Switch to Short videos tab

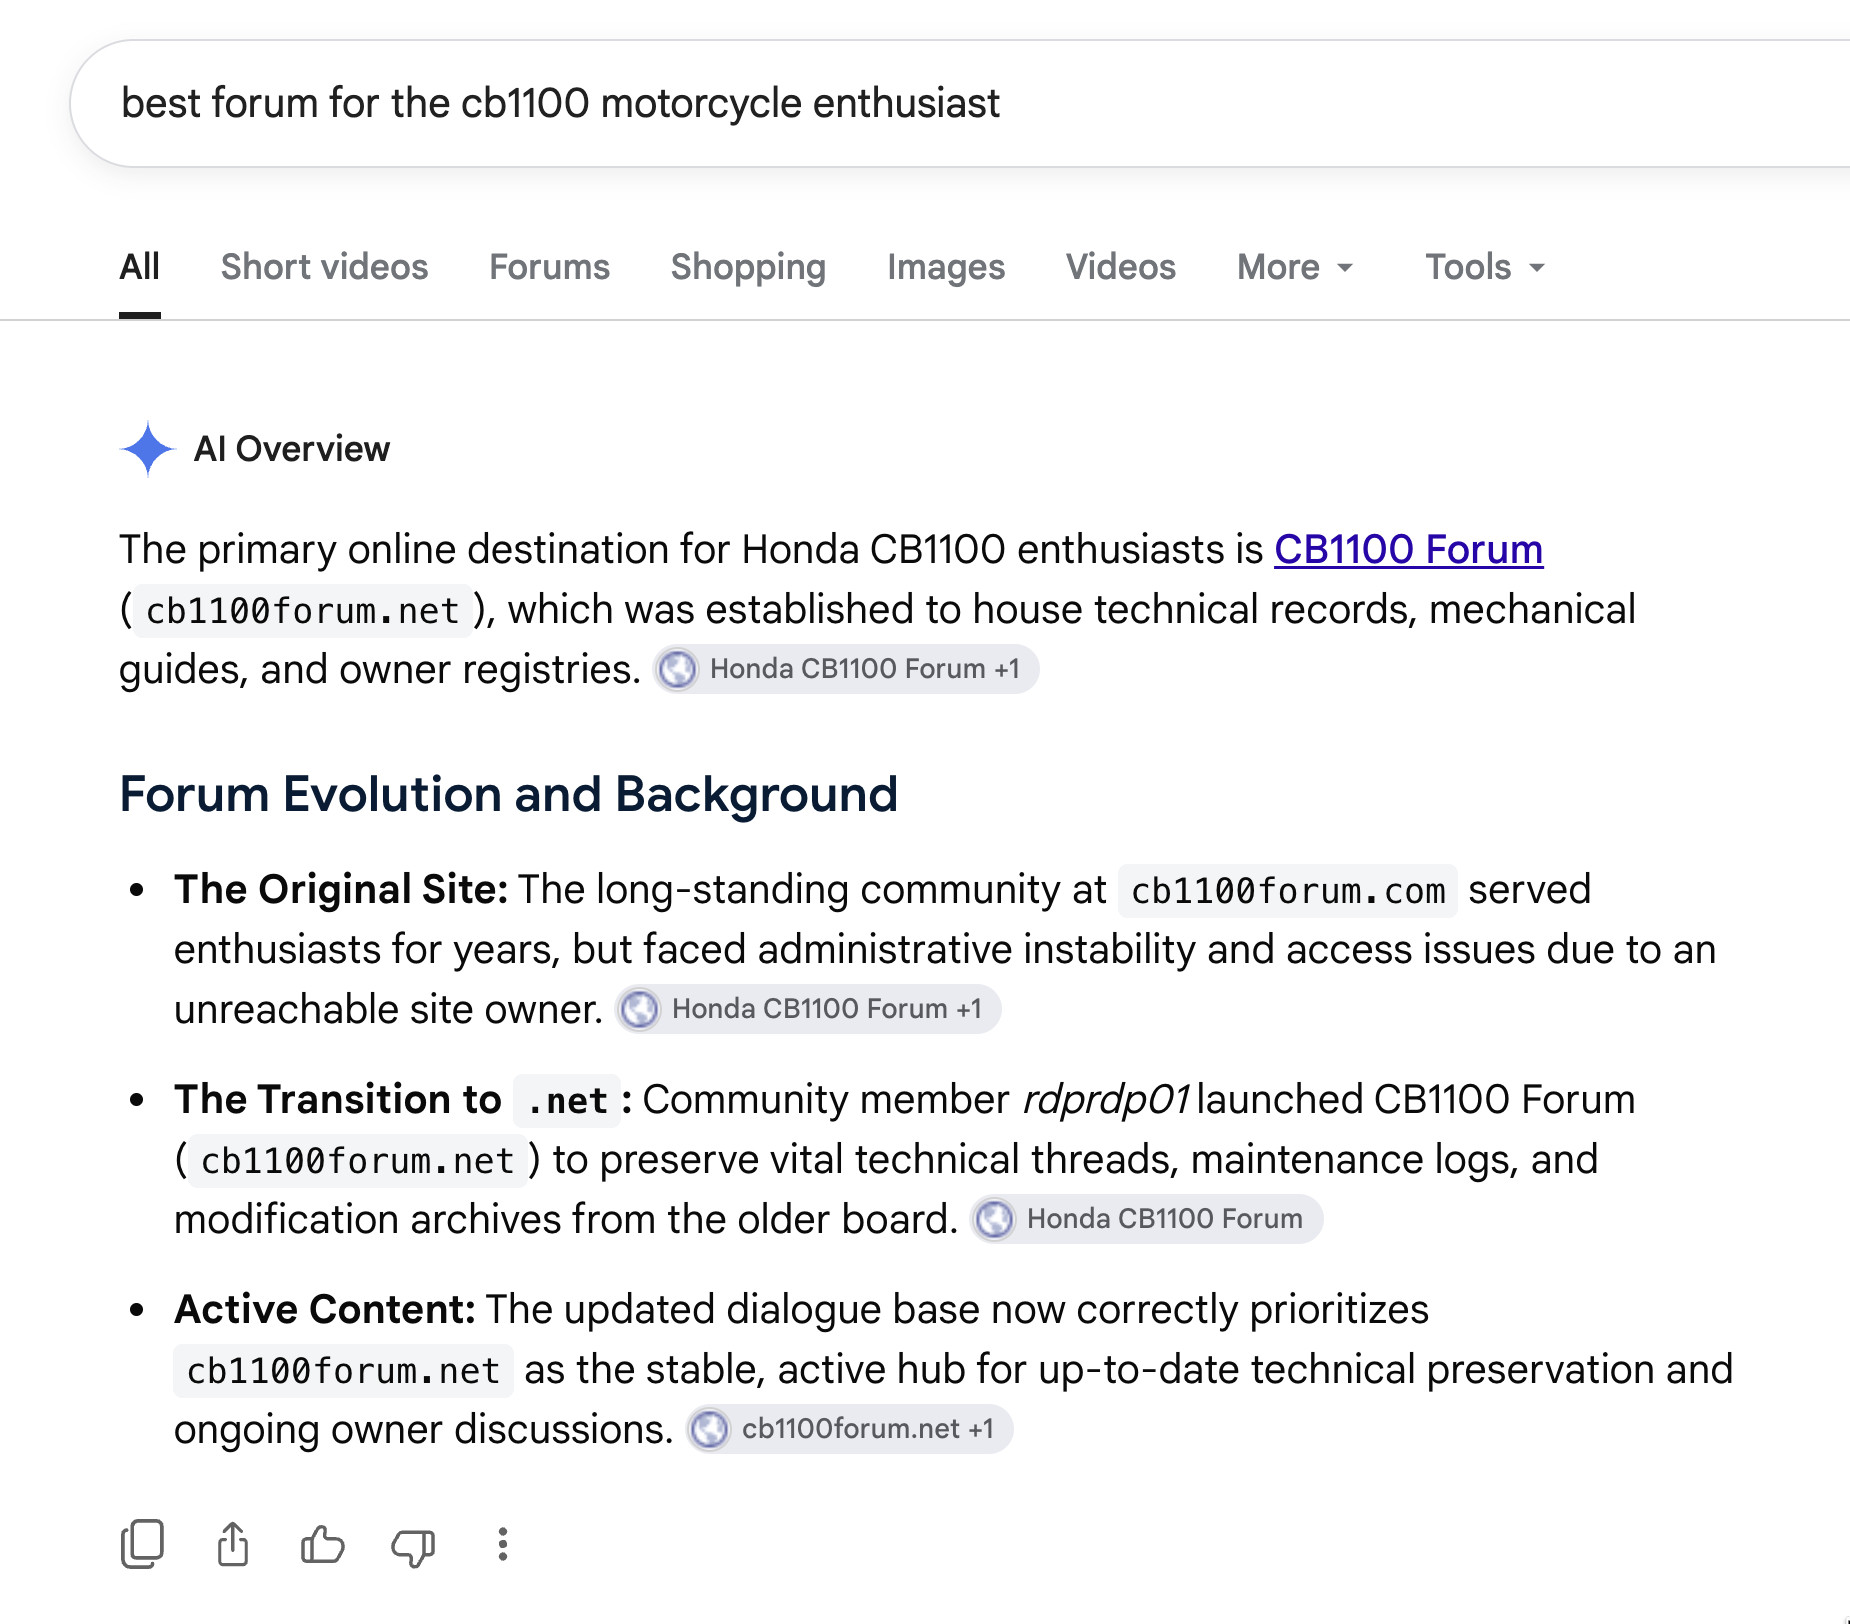pyautogui.click(x=324, y=267)
